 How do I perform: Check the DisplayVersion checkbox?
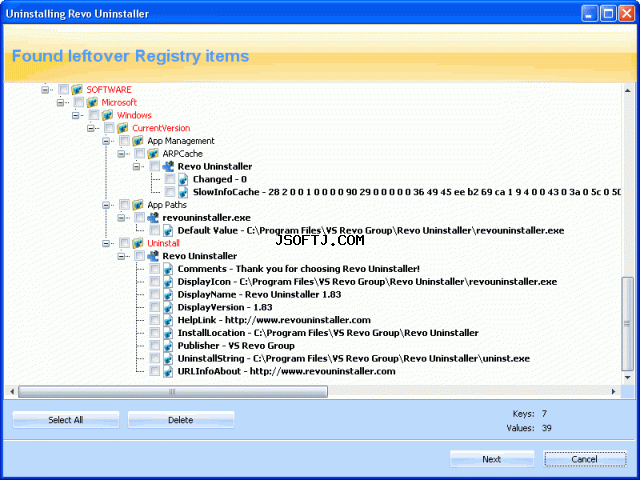pos(155,307)
